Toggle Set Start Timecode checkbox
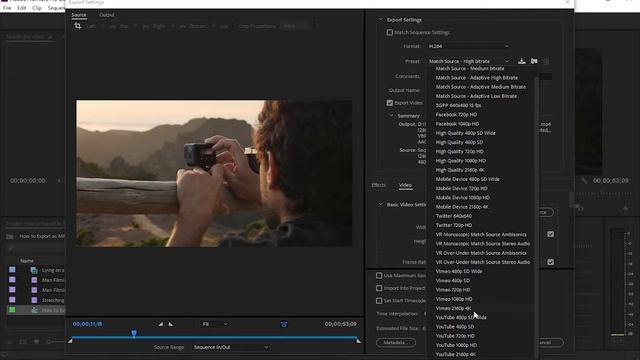Viewport: 640px width, 360px height. tap(379, 301)
